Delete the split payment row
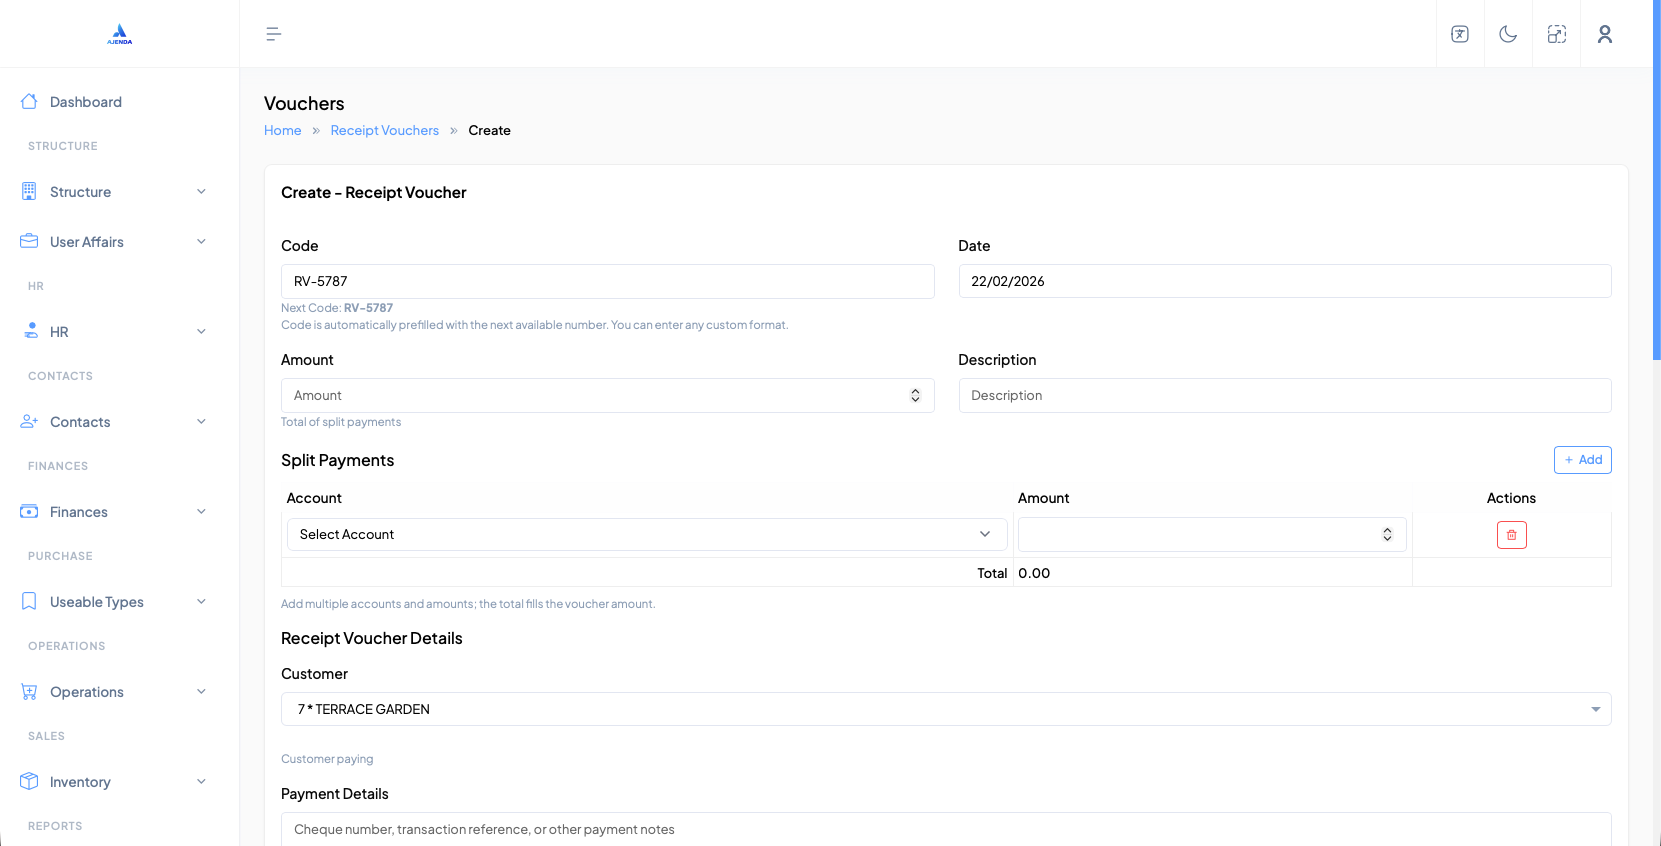 click(1511, 535)
